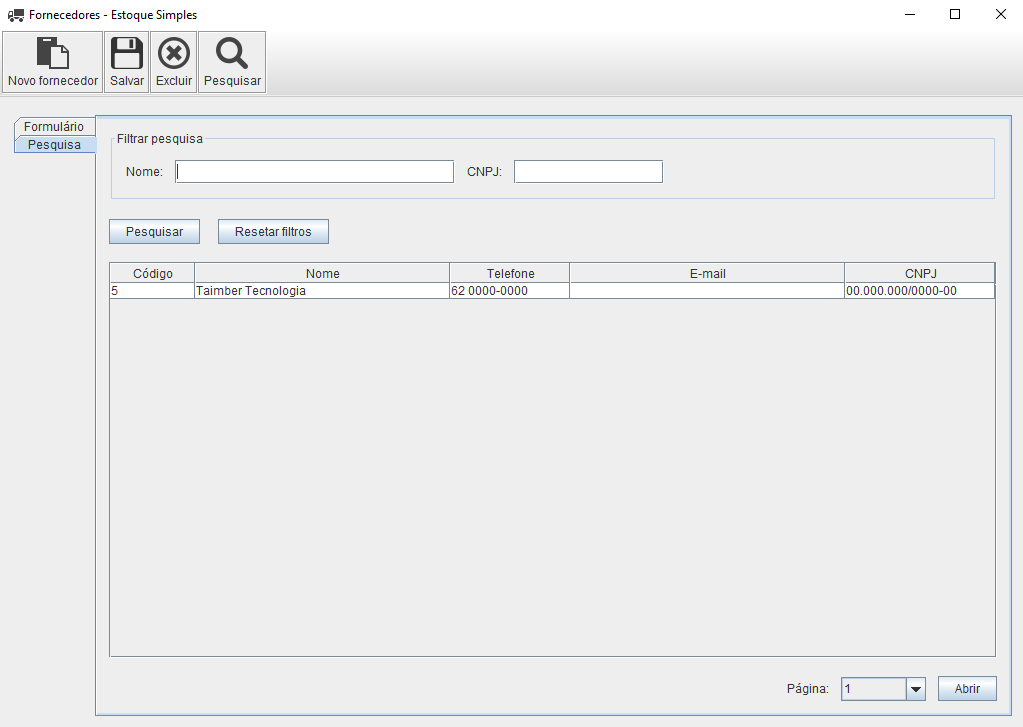This screenshot has width=1023, height=727.
Task: Run search with the Pesquisar button below filters
Action: (154, 232)
